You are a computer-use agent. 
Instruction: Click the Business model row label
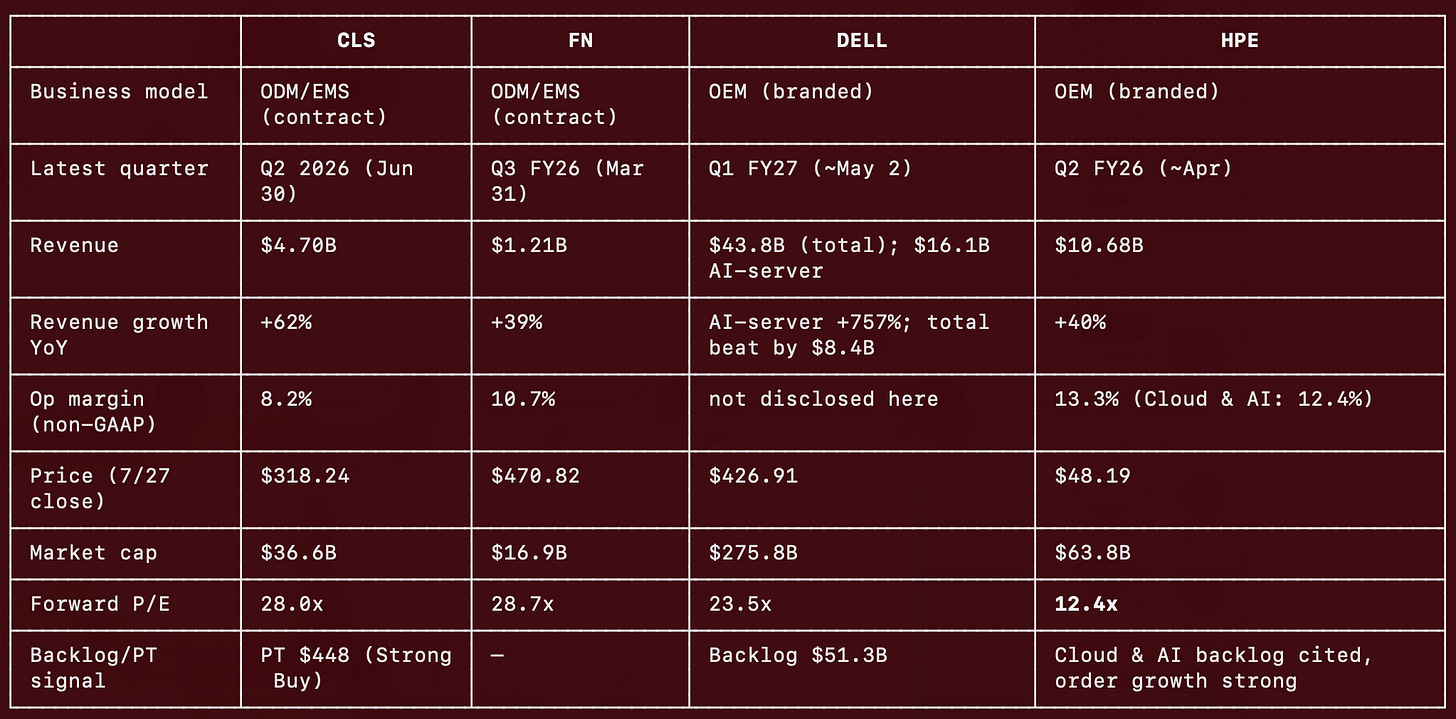[119, 91]
